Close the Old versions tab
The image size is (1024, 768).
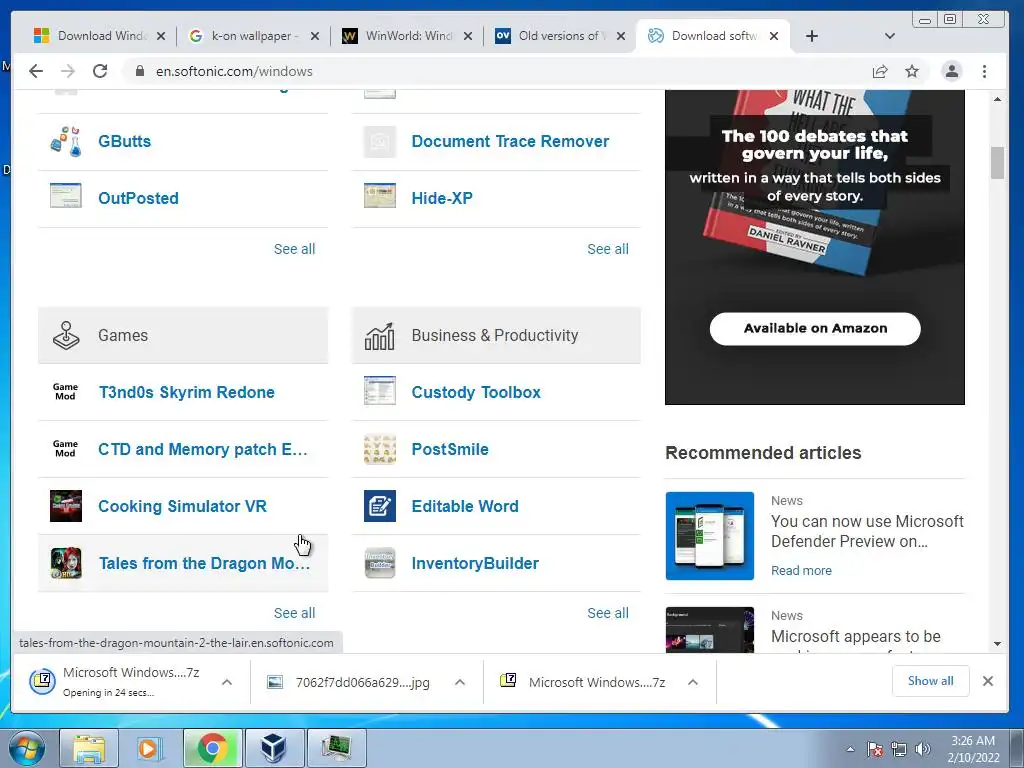point(621,36)
